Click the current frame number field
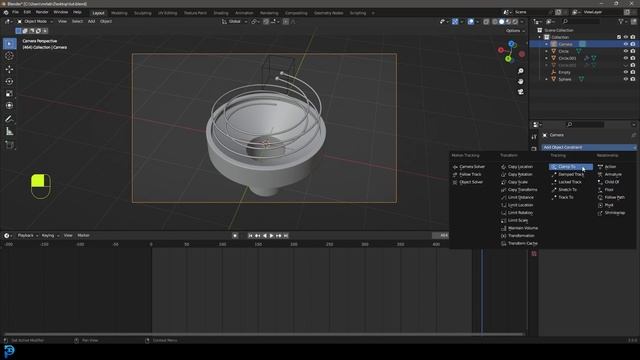Image resolution: width=640 pixels, height=360 pixels. pos(441,236)
